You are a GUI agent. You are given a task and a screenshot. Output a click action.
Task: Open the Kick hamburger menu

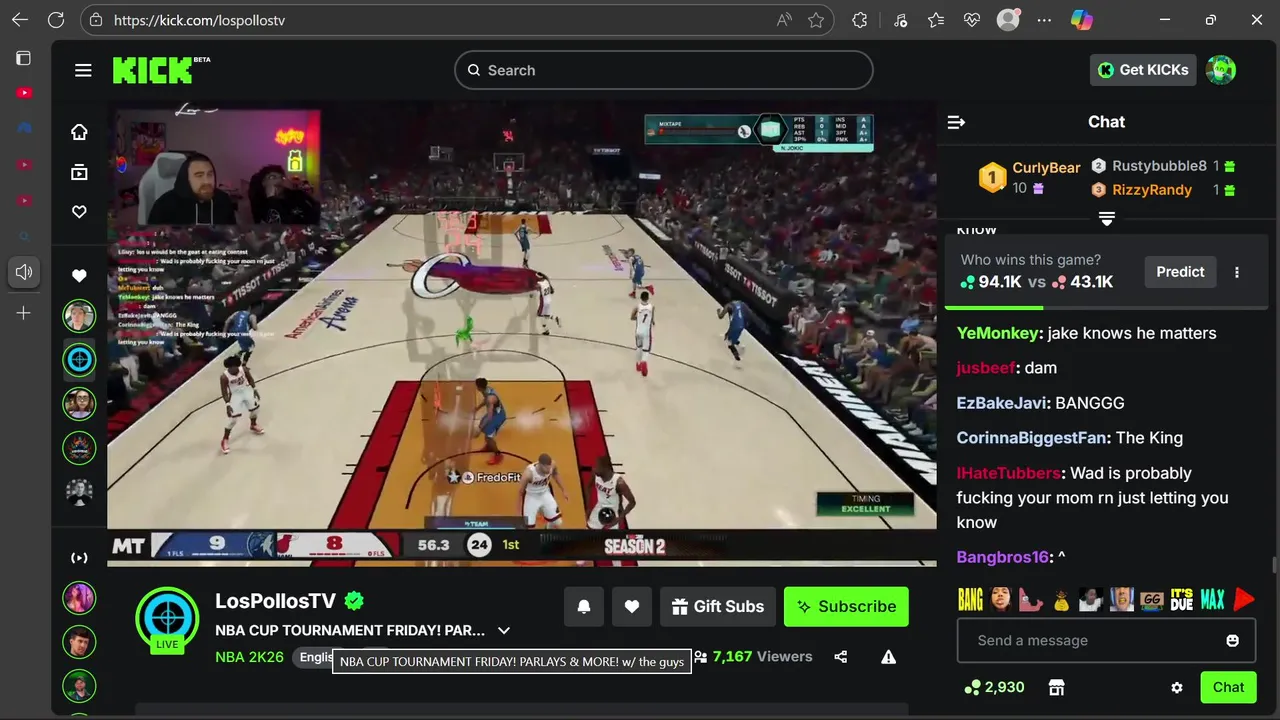[x=83, y=70]
